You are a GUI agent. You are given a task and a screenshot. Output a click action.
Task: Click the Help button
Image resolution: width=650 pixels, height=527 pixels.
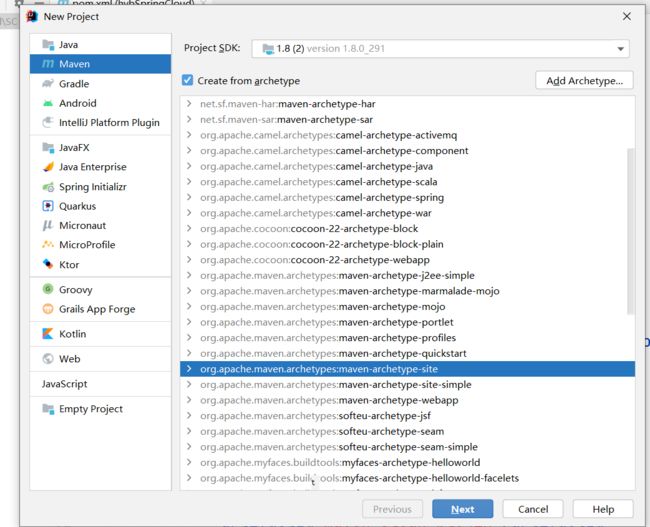603,509
